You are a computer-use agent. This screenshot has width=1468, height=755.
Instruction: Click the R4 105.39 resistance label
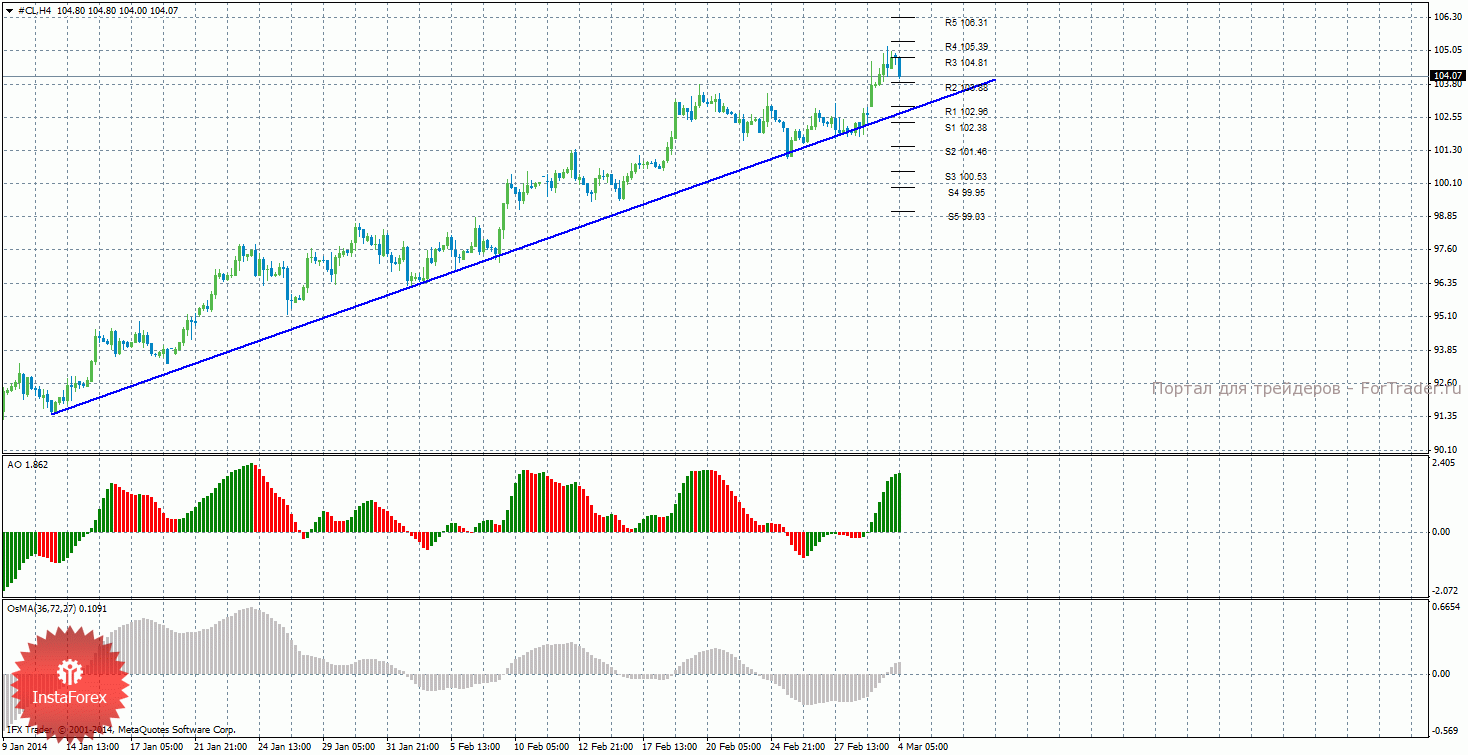point(966,47)
